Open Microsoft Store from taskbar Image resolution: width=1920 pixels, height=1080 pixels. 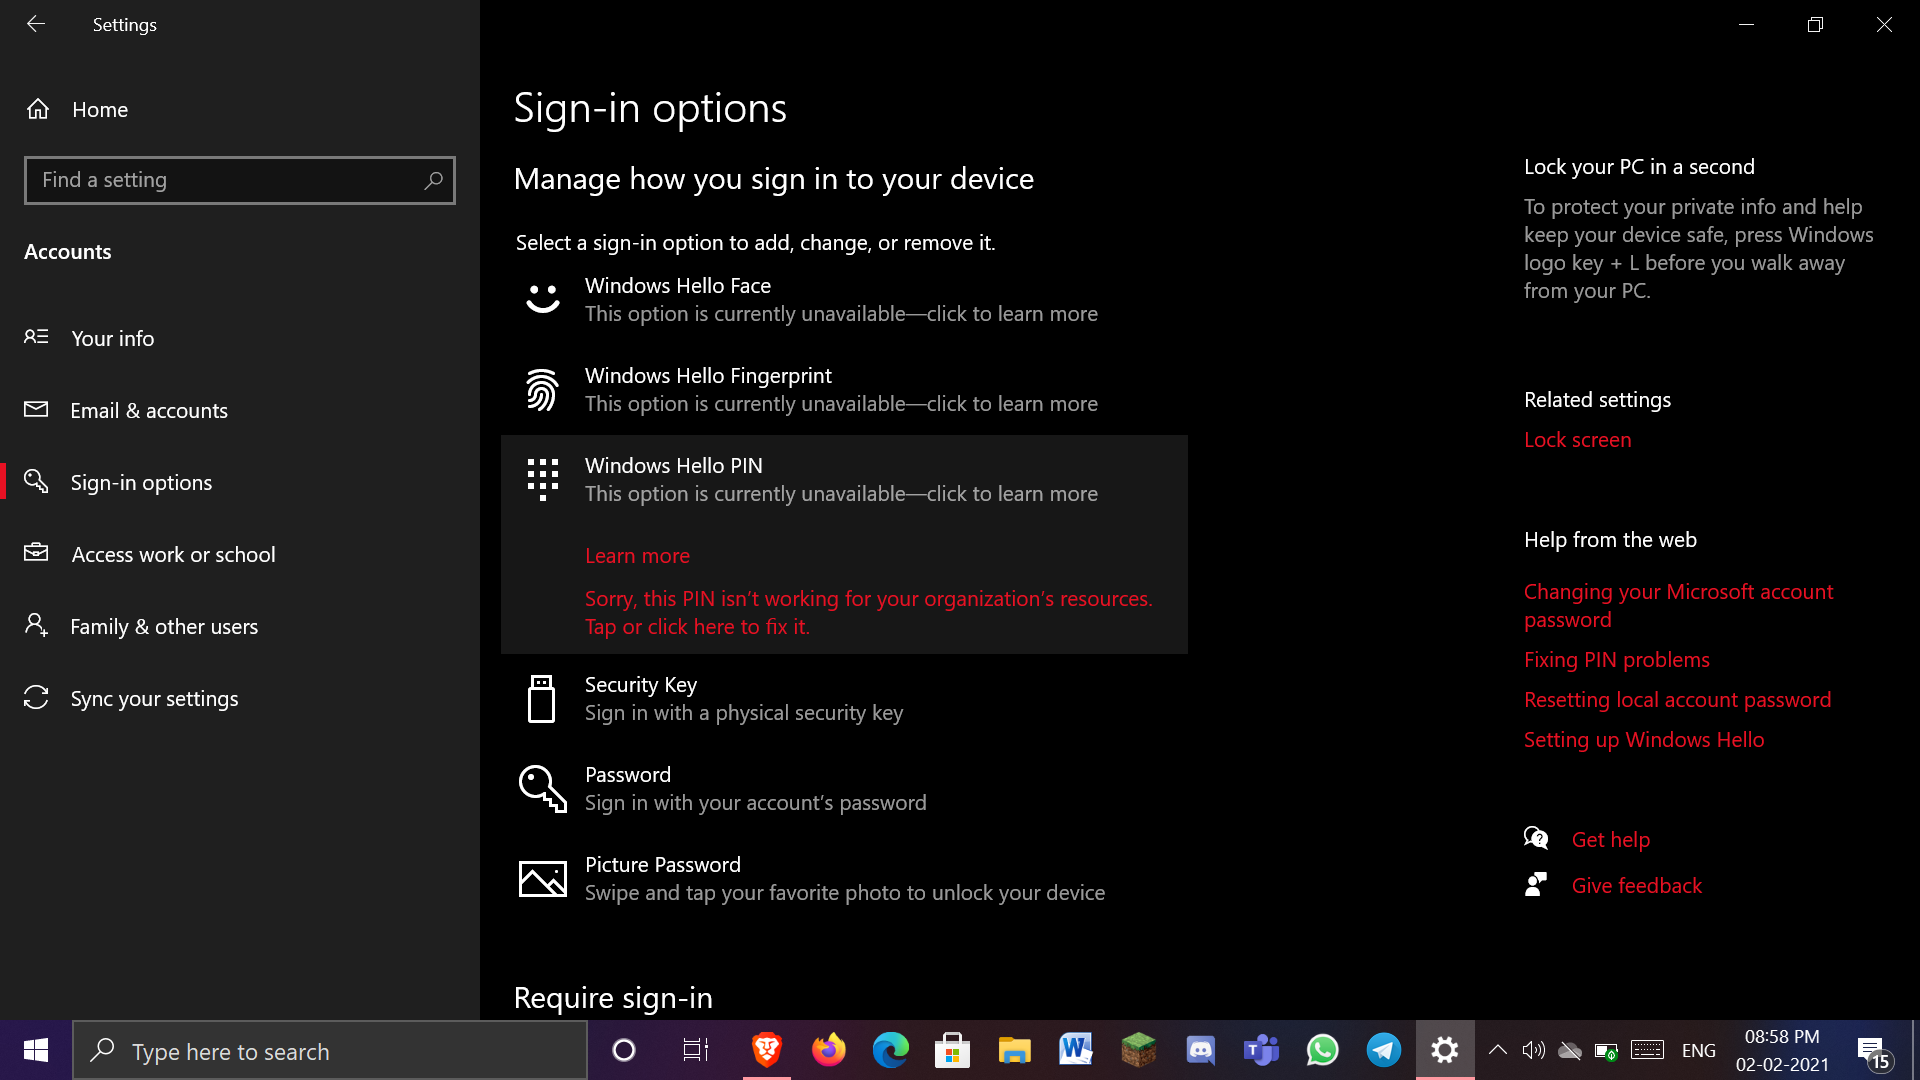[x=952, y=1050]
